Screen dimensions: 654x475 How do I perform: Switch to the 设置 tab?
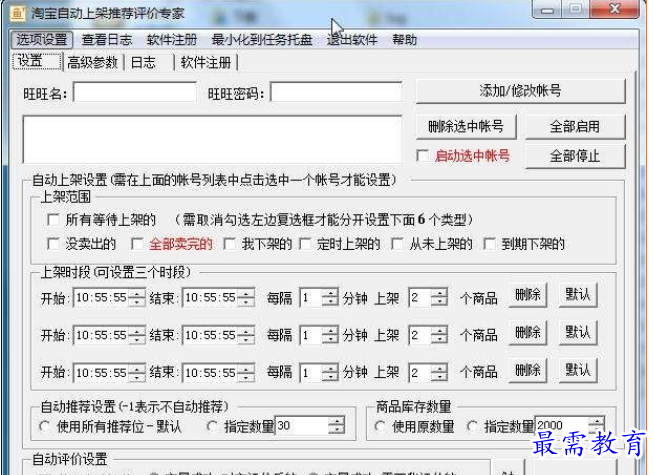click(37, 61)
